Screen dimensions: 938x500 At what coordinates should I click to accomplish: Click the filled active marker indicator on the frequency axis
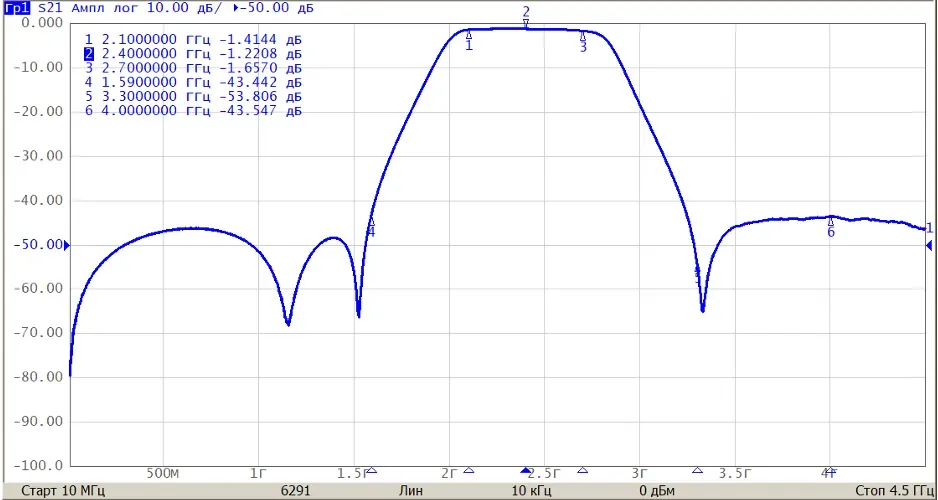coord(525,470)
